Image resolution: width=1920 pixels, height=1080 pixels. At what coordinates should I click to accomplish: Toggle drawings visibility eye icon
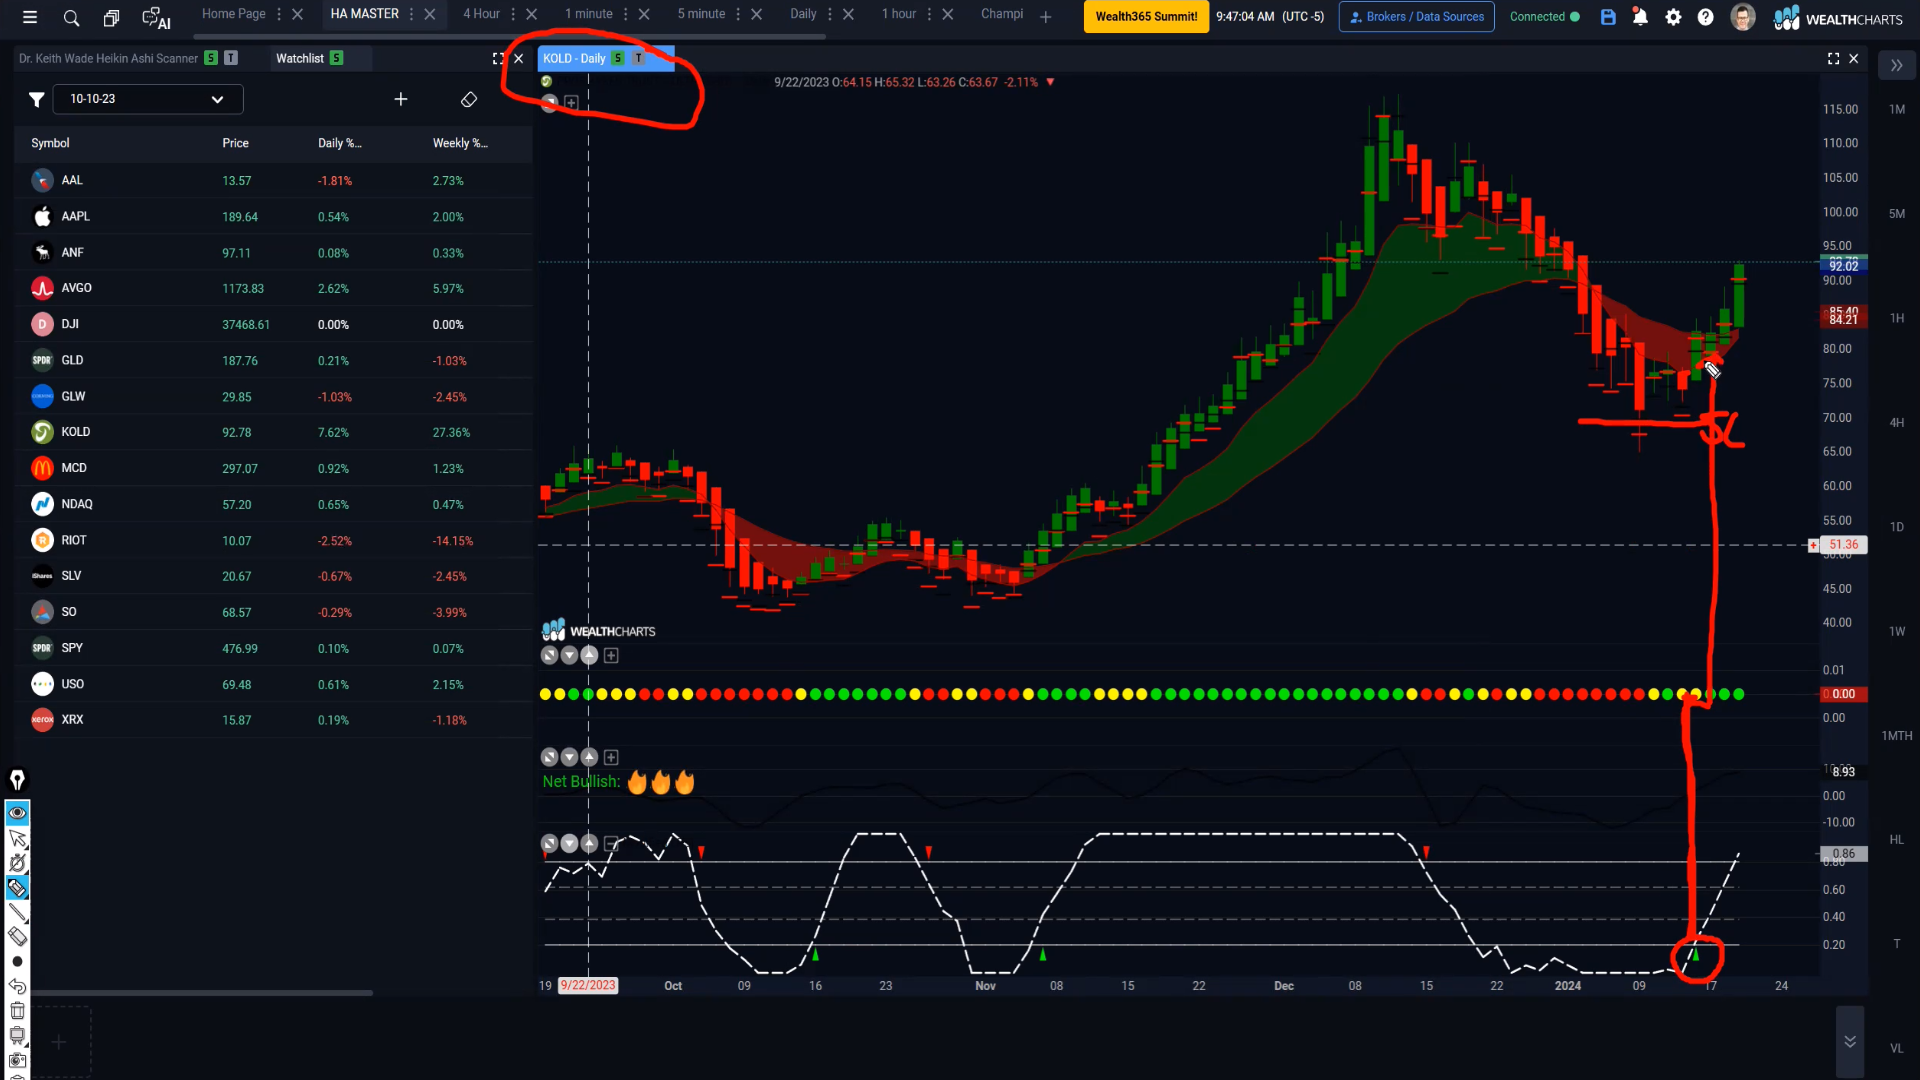(17, 813)
